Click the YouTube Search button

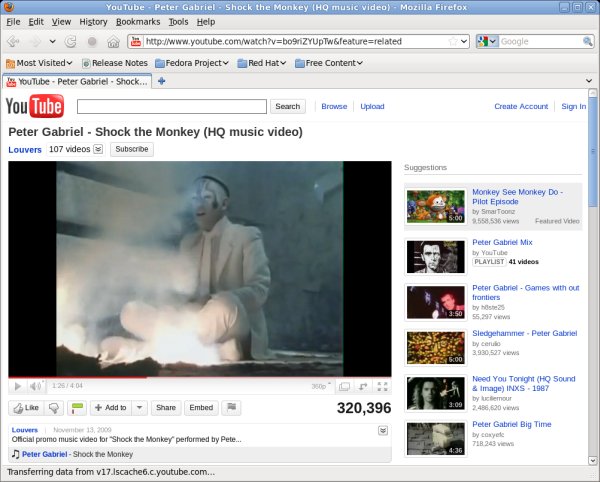point(288,106)
